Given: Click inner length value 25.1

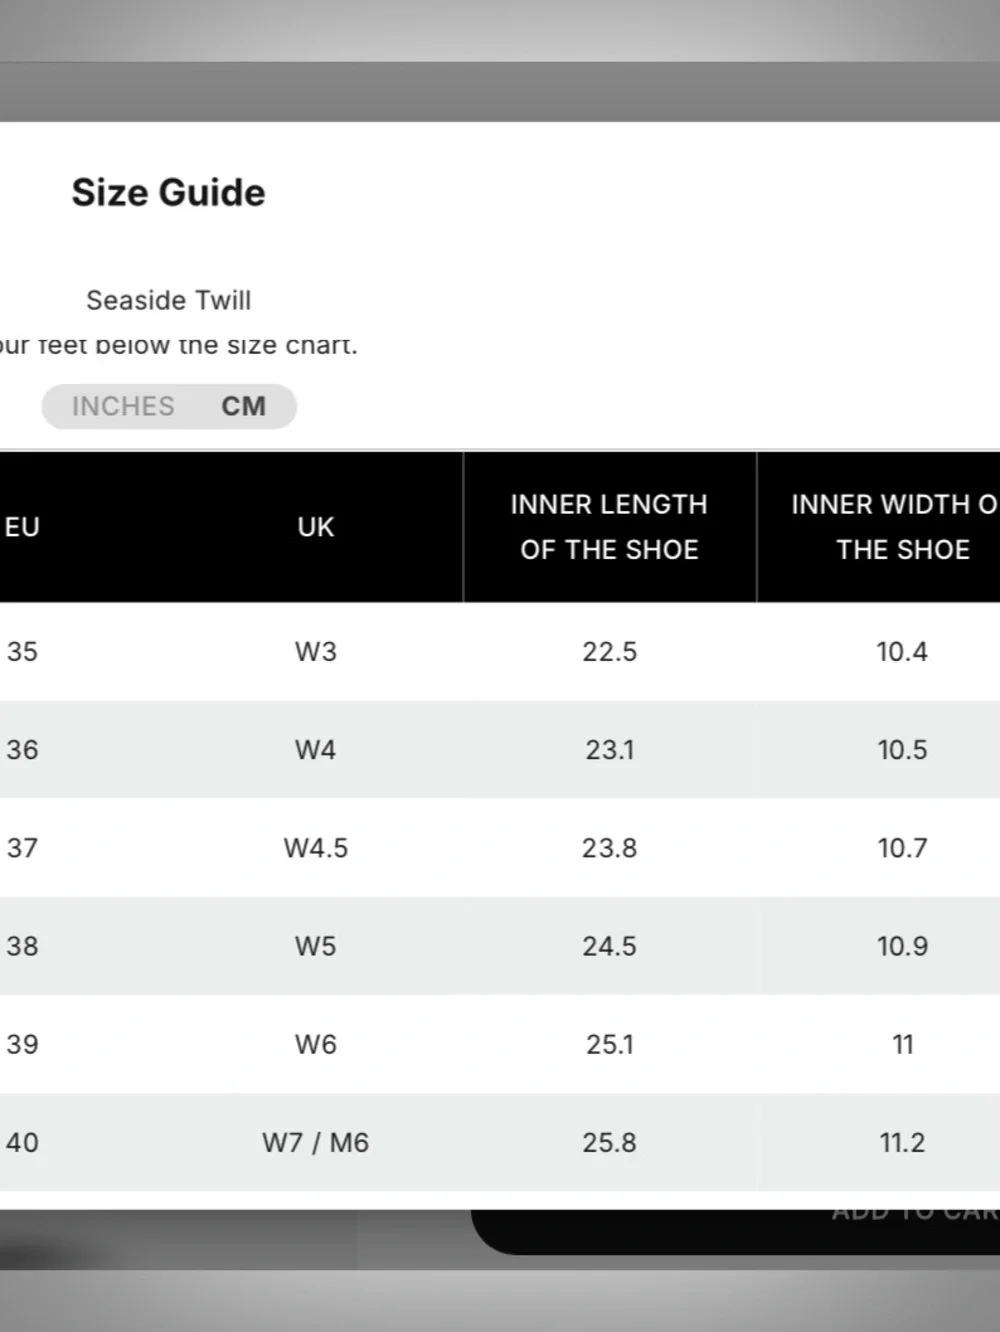Looking at the screenshot, I should coord(609,1044).
